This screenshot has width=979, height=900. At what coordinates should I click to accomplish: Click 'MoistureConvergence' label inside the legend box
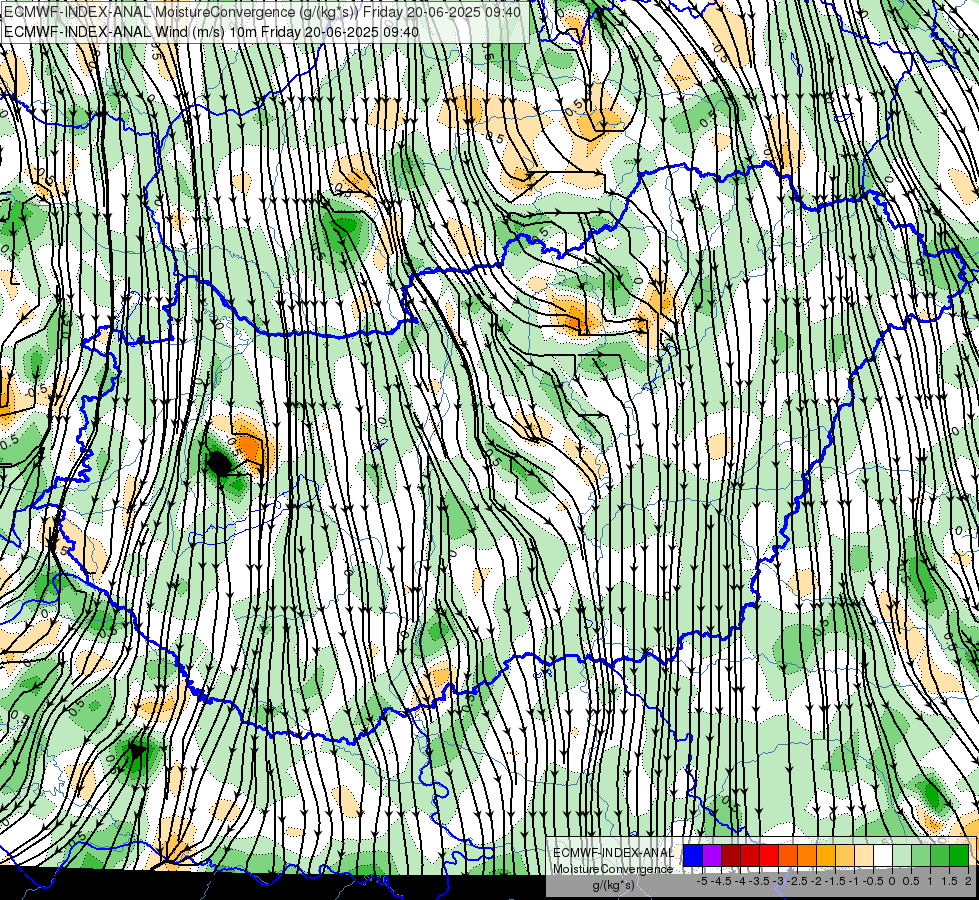coord(613,869)
